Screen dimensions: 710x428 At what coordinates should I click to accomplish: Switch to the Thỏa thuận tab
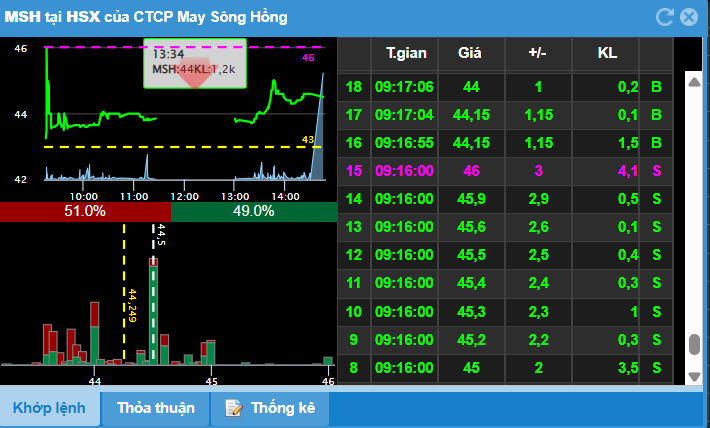pyautogui.click(x=155, y=409)
